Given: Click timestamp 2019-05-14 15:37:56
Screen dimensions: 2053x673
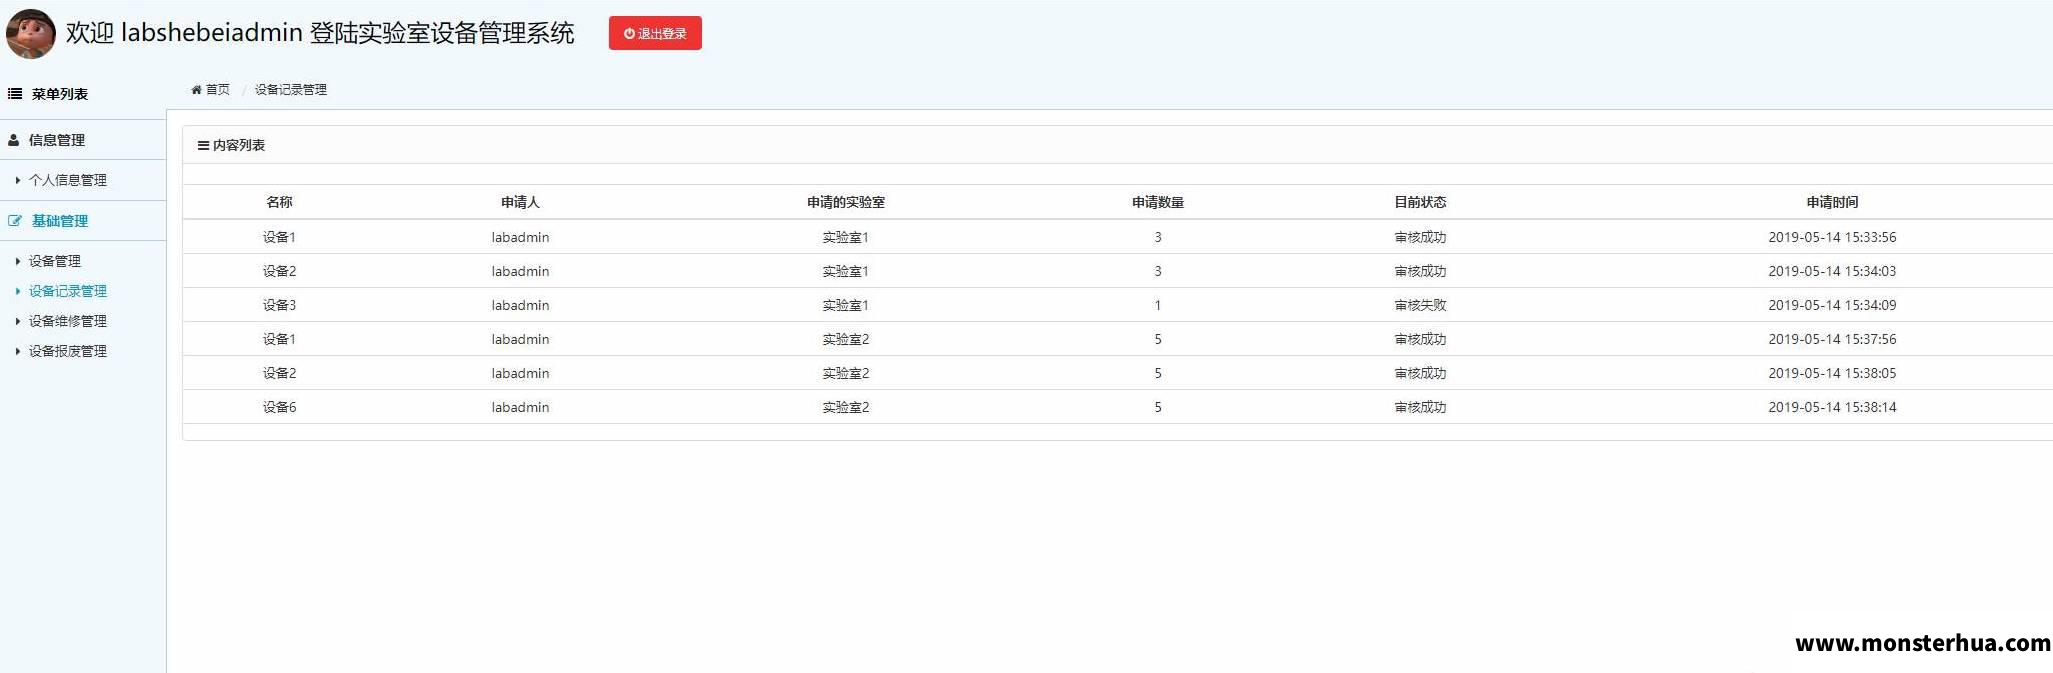Looking at the screenshot, I should (x=1832, y=339).
